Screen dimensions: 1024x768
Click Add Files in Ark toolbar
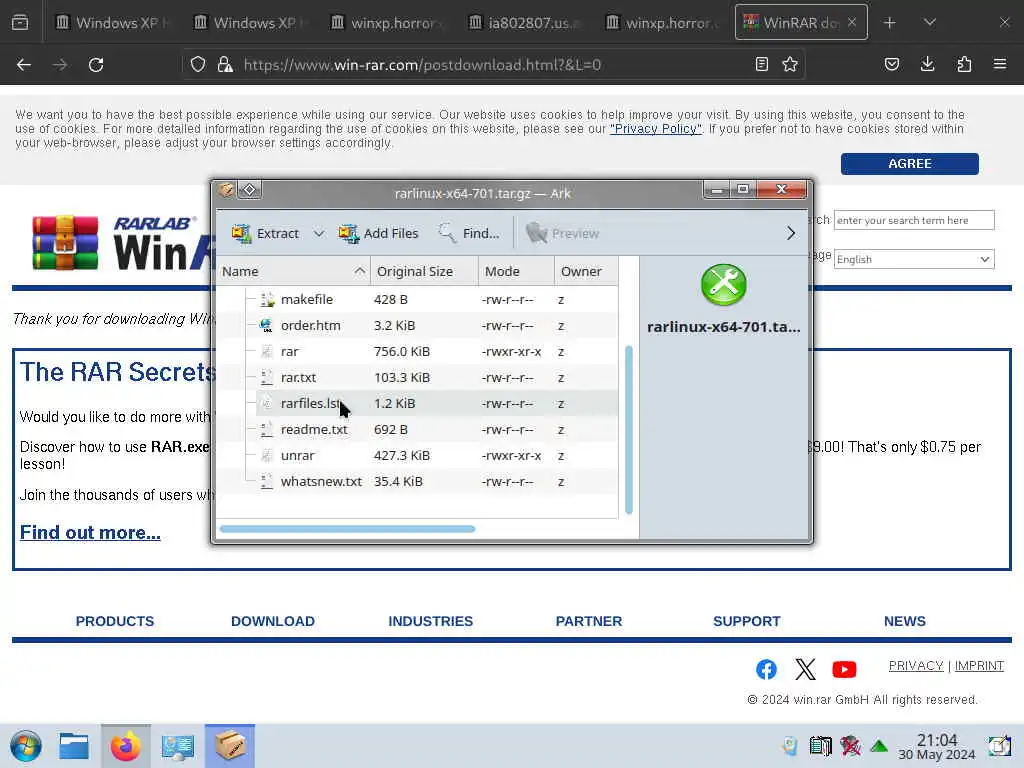[379, 233]
